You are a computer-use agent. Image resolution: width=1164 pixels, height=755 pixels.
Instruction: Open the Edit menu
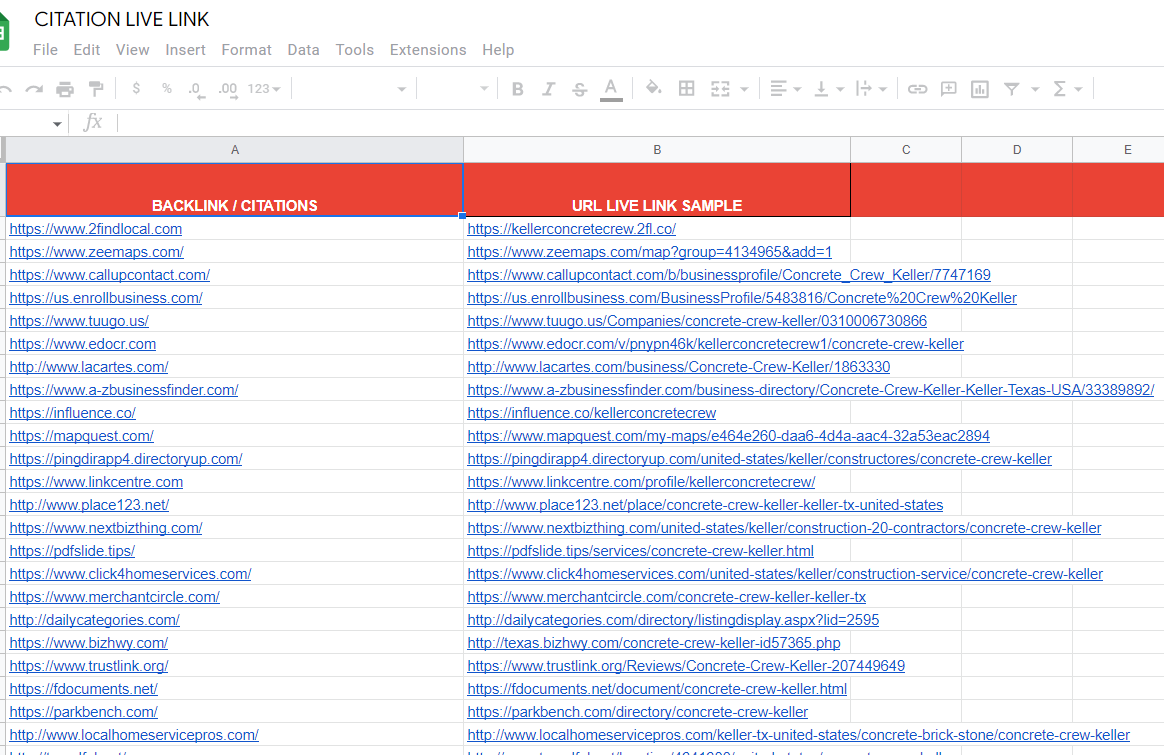tap(87, 50)
